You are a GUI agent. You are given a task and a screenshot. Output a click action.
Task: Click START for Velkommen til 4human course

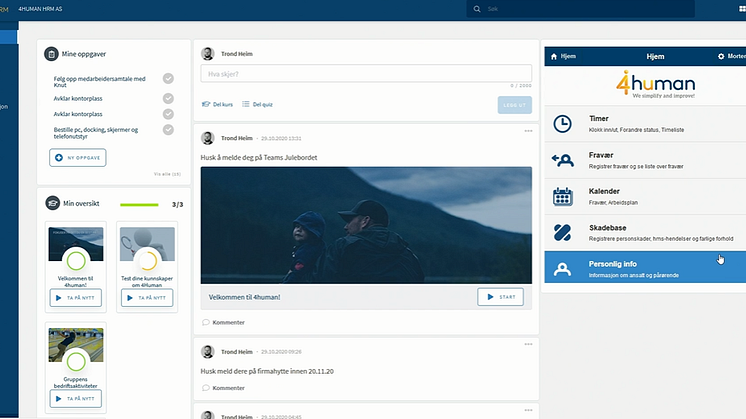click(x=501, y=297)
